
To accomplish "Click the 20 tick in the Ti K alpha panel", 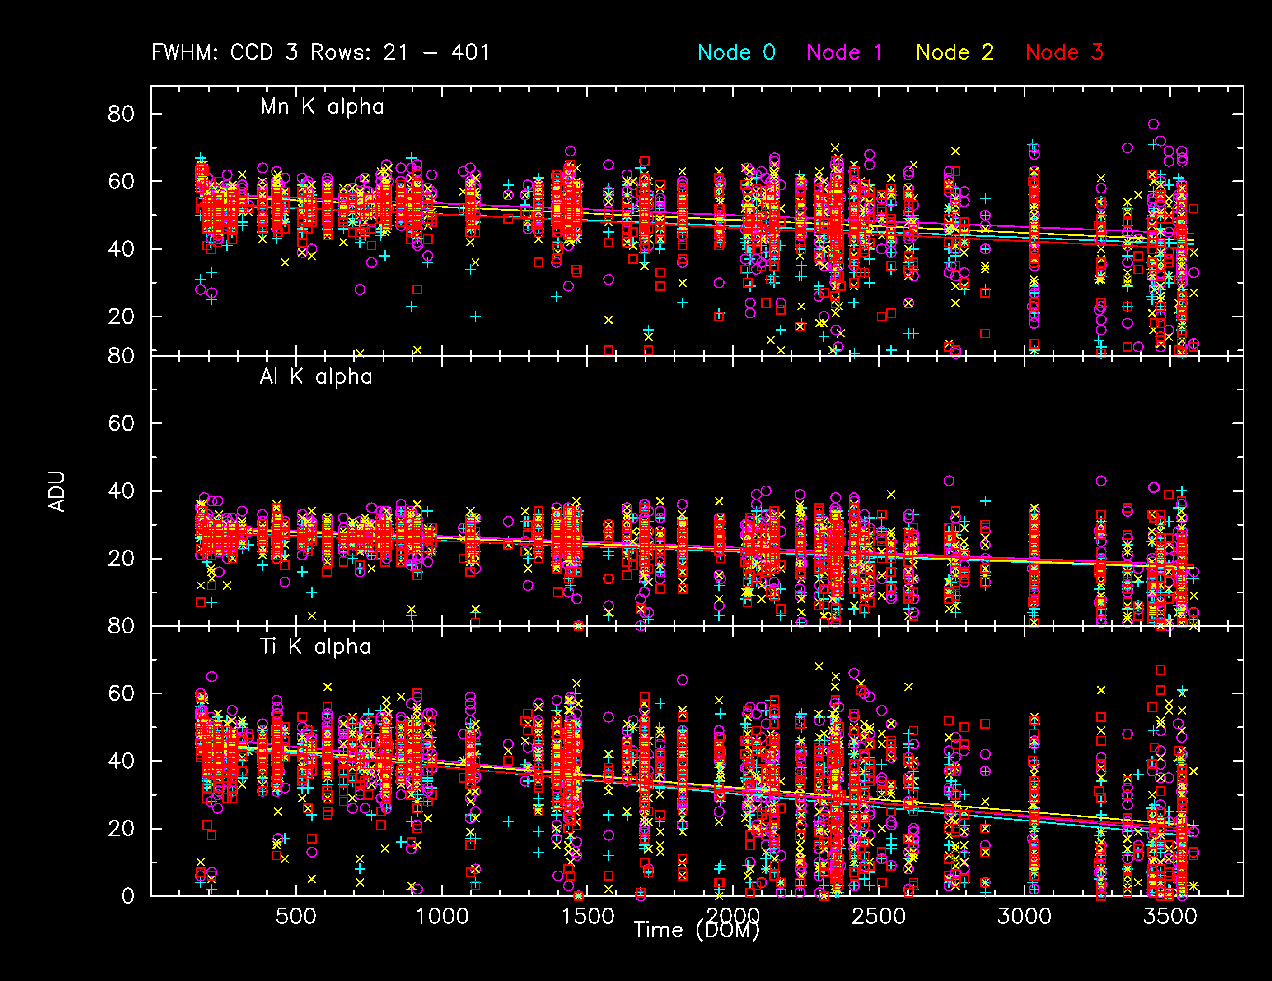I will coord(120,829).
